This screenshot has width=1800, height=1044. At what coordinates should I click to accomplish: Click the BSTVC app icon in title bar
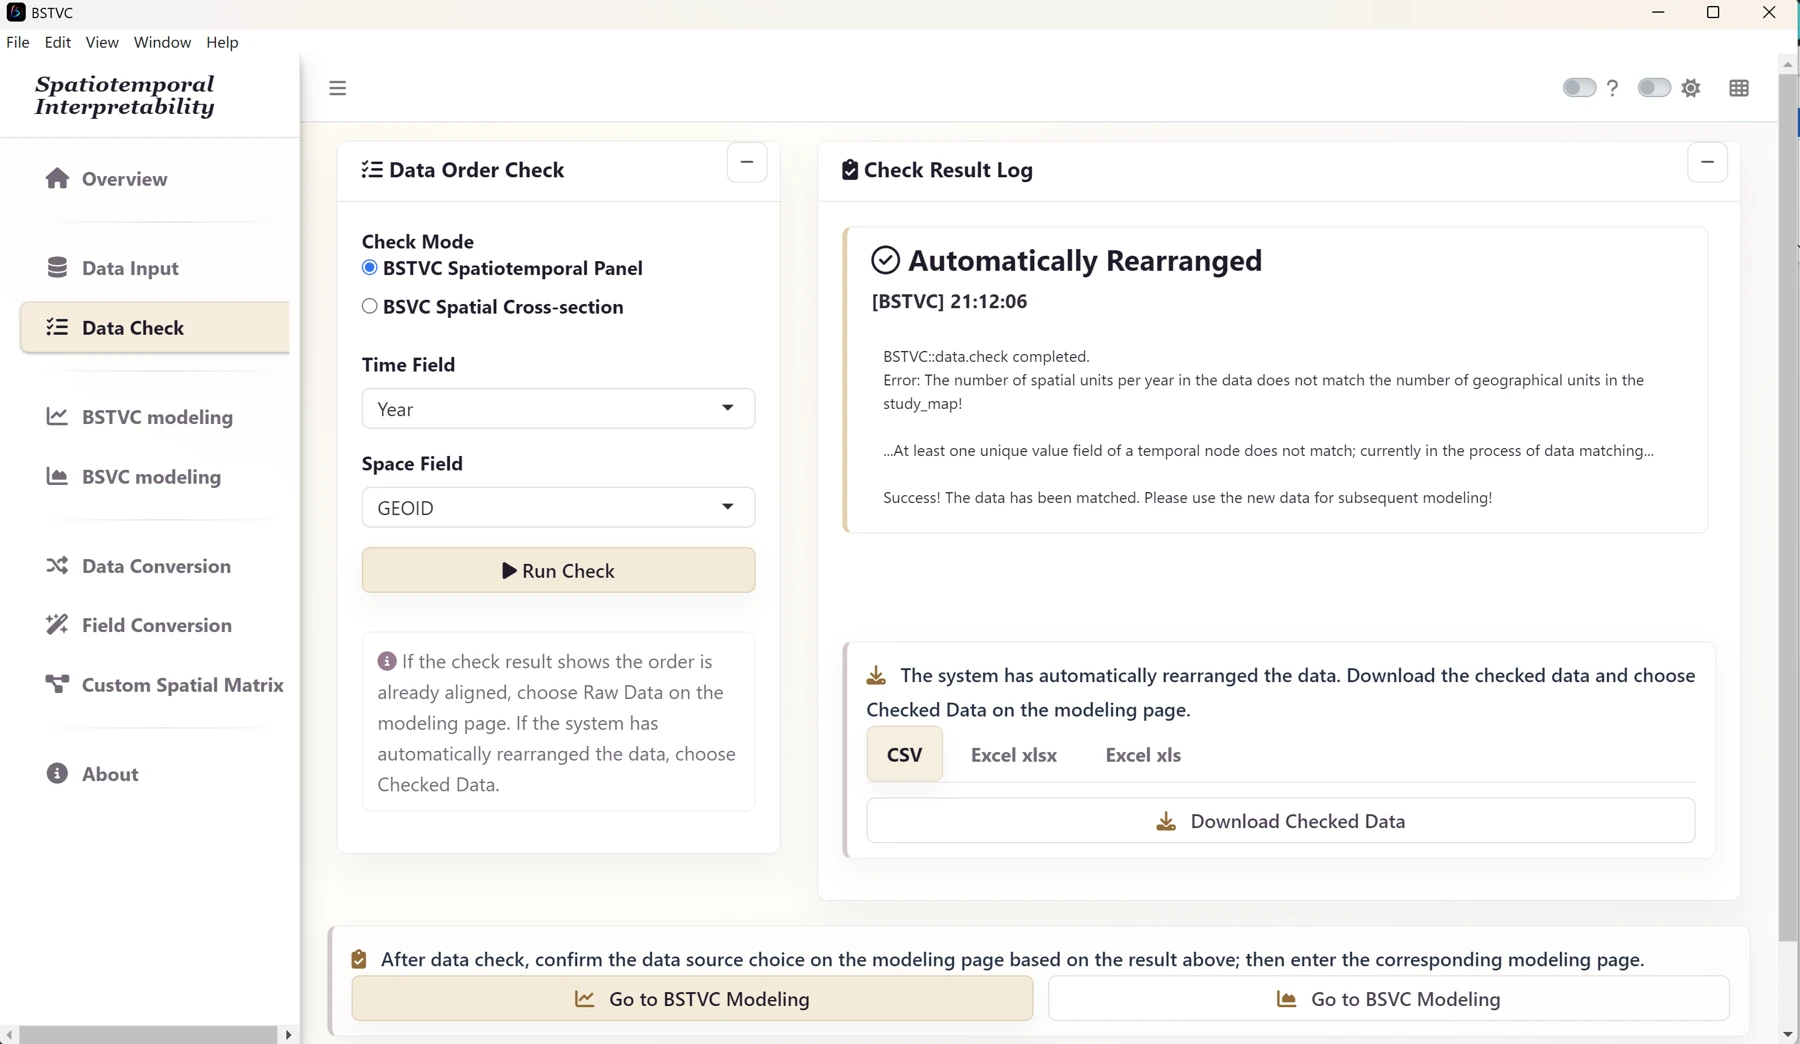pos(15,12)
